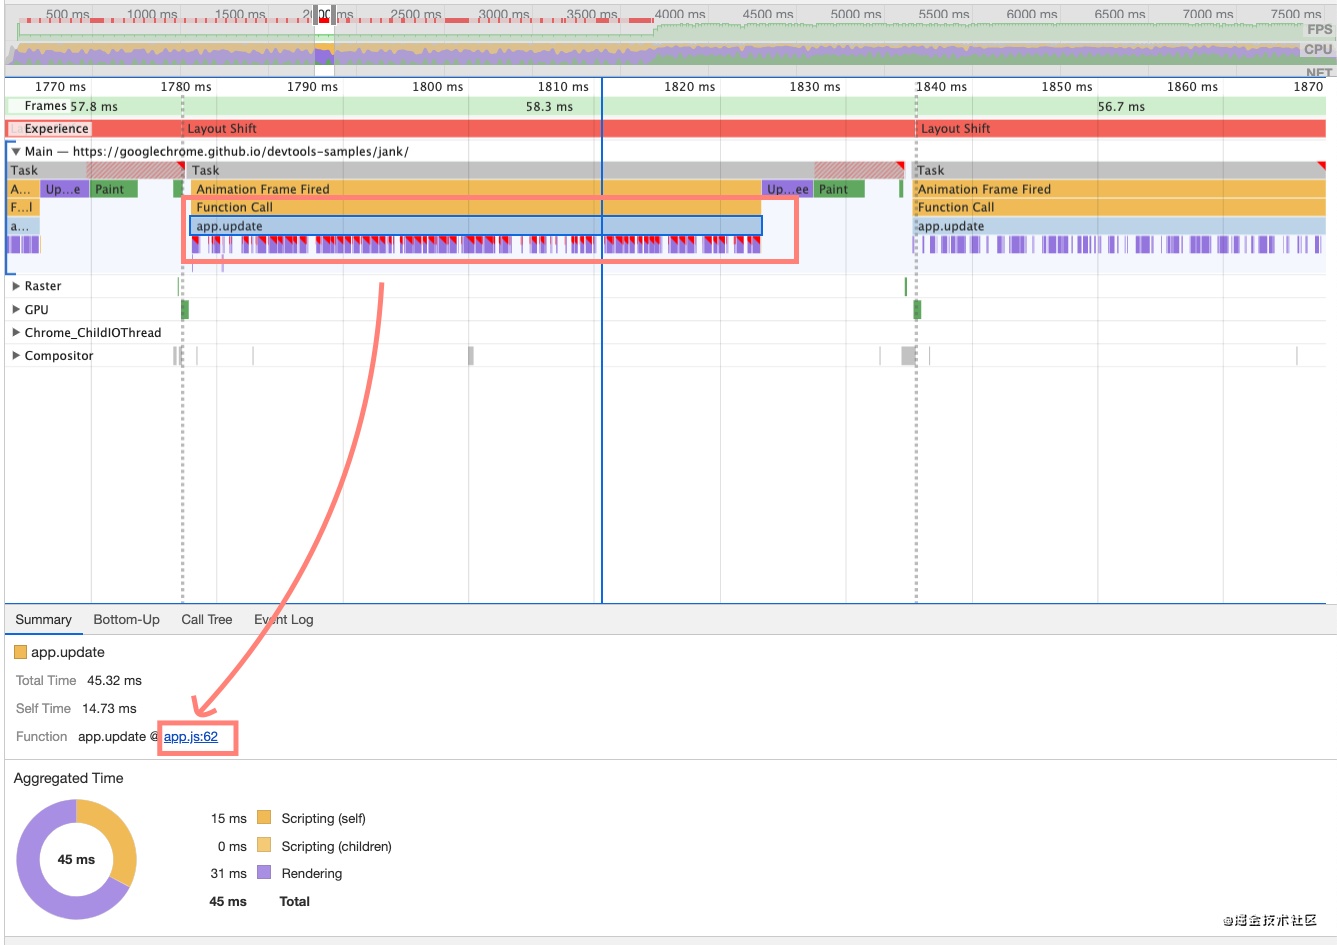
Task: Select the 58.3 ms frame
Action: pos(549,106)
